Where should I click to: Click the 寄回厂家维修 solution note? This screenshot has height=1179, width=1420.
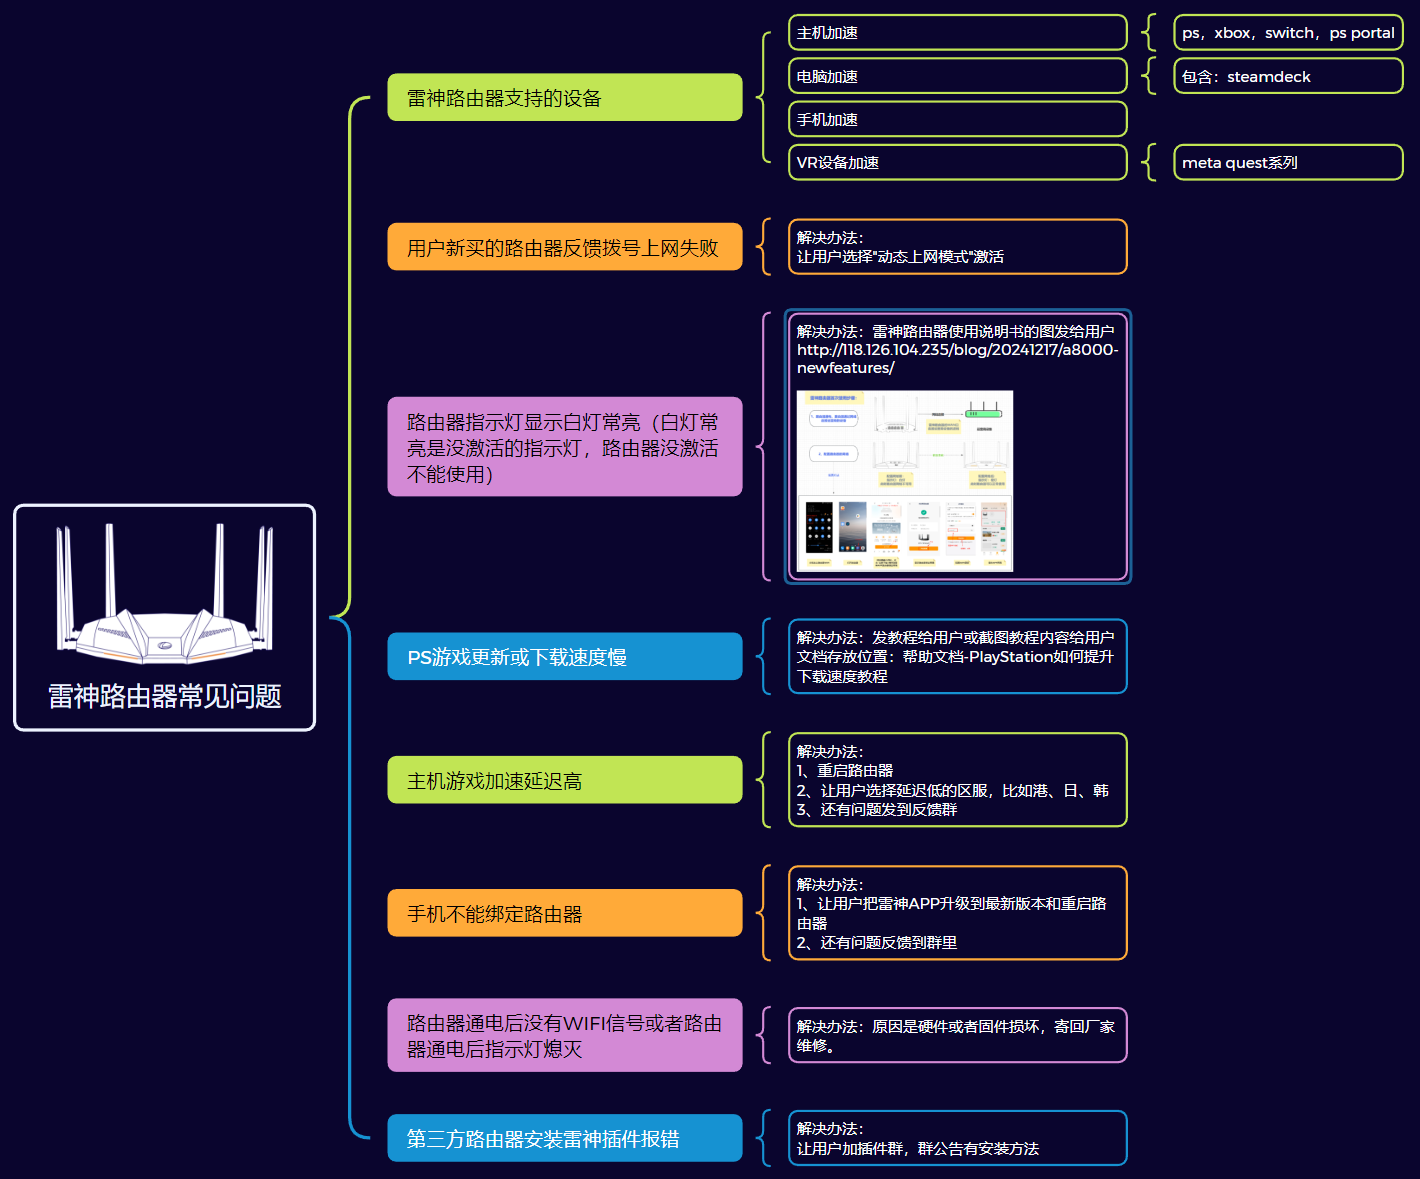[x=958, y=1035]
